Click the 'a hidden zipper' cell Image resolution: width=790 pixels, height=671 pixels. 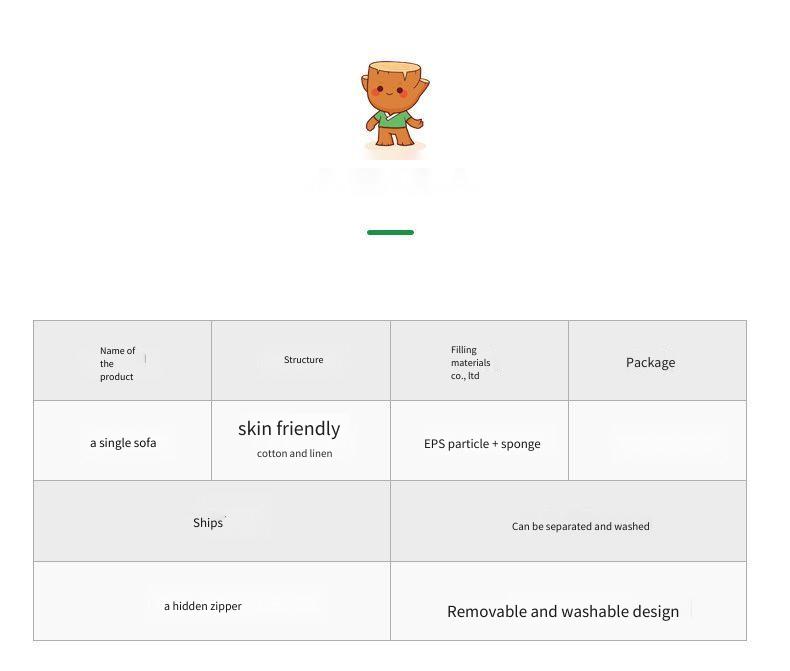[x=212, y=601]
